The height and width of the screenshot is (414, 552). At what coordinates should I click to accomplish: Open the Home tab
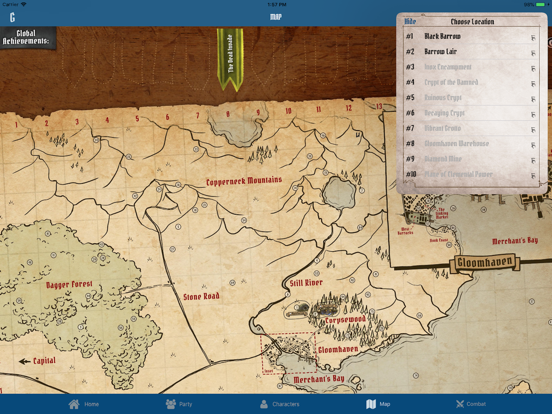coord(84,404)
